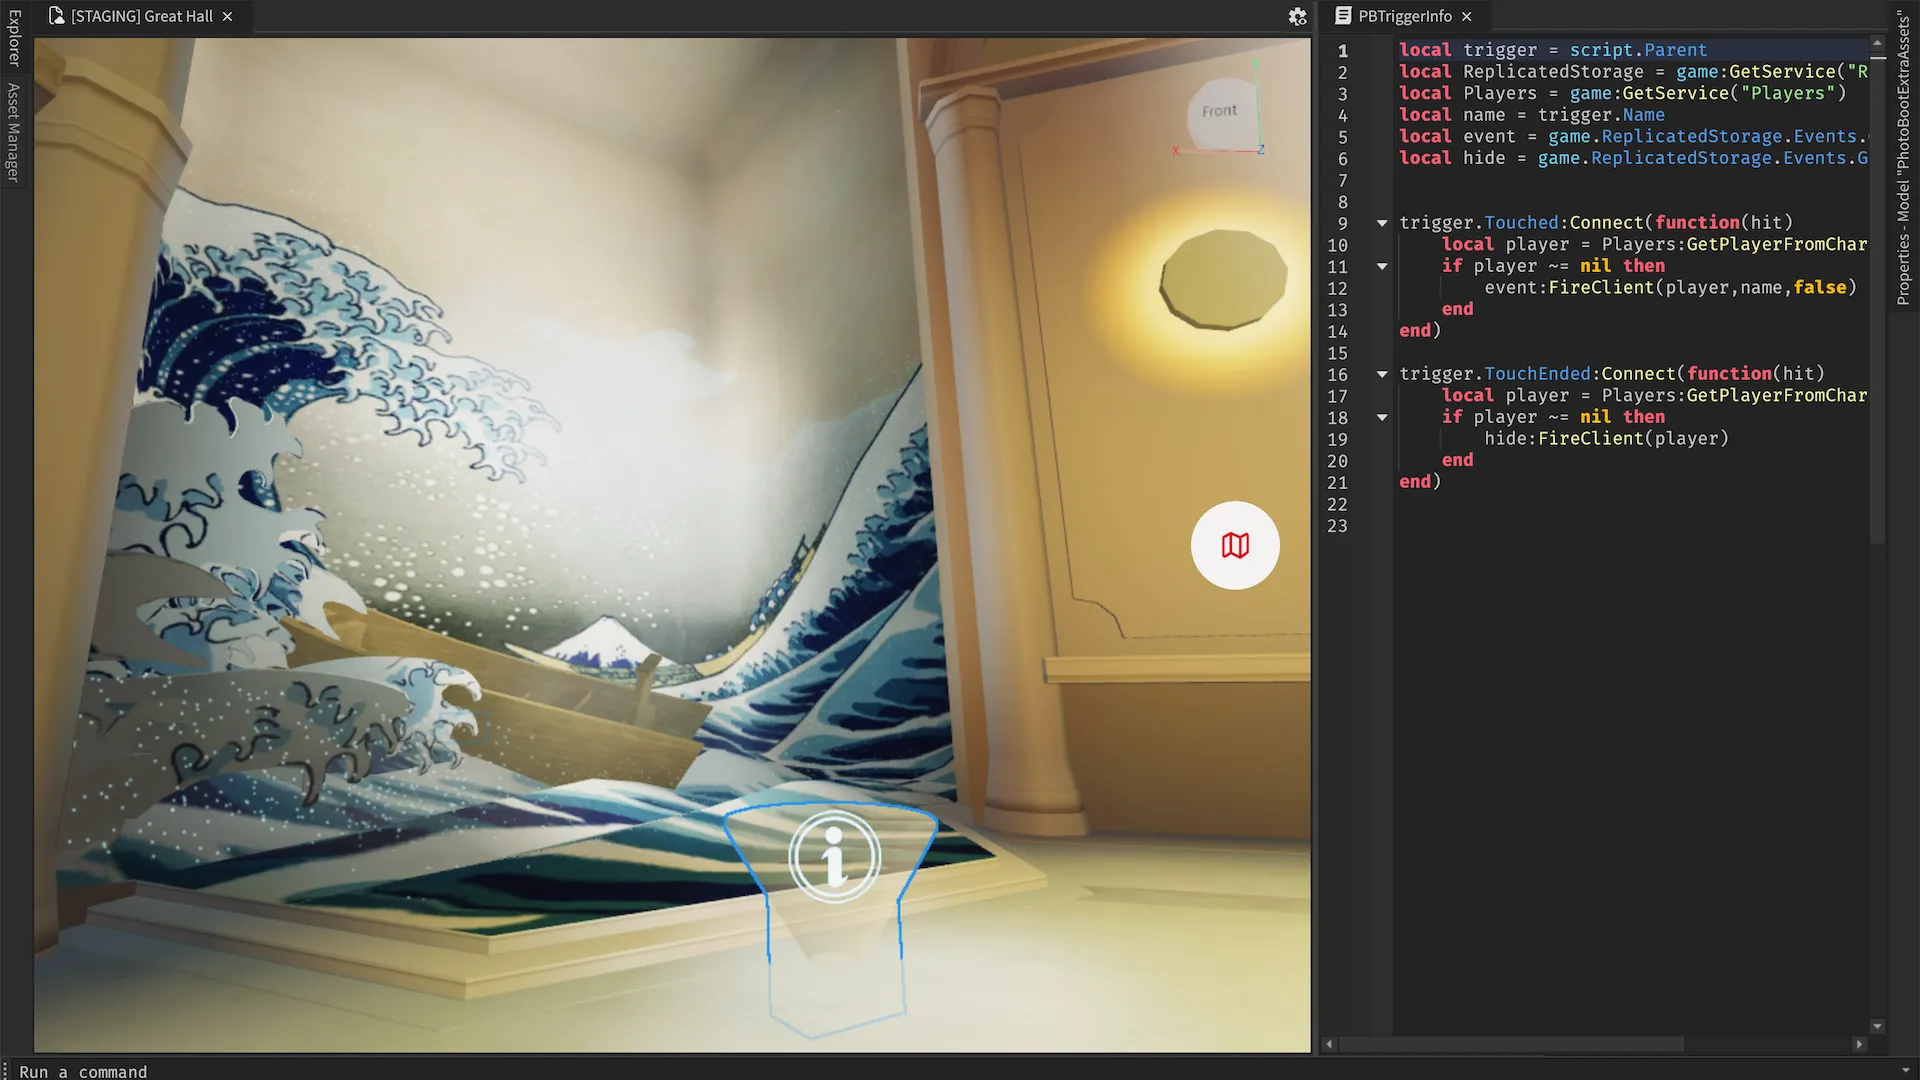Open the command bar dropdown arrow
The image size is (1920, 1080).
click(1905, 1071)
